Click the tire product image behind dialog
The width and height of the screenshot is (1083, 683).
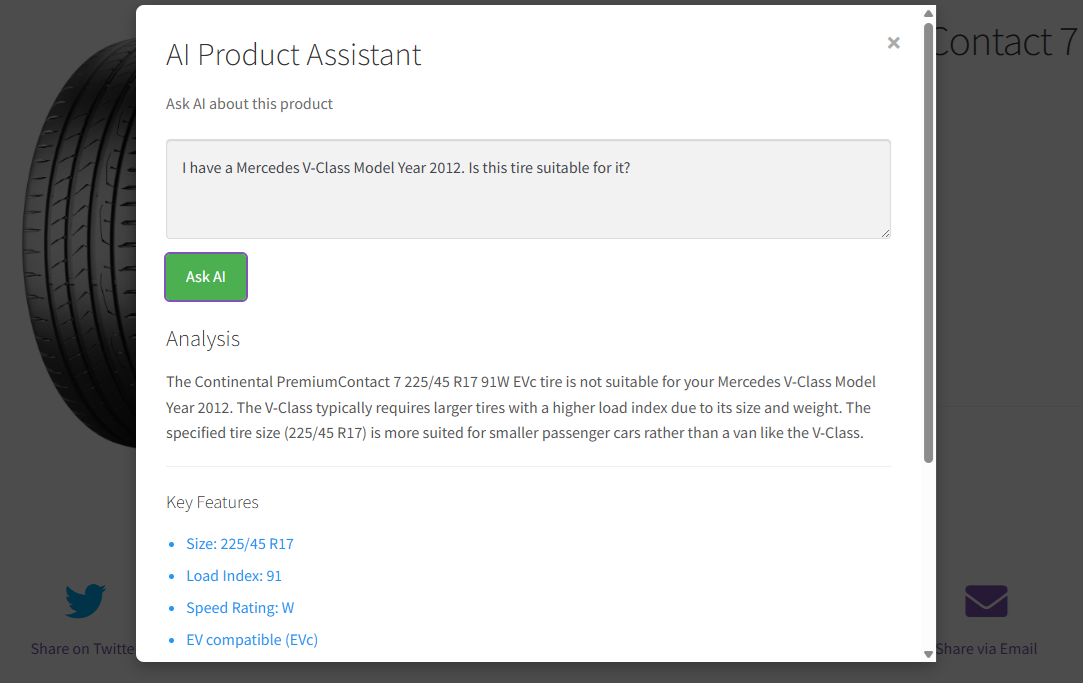click(x=79, y=242)
